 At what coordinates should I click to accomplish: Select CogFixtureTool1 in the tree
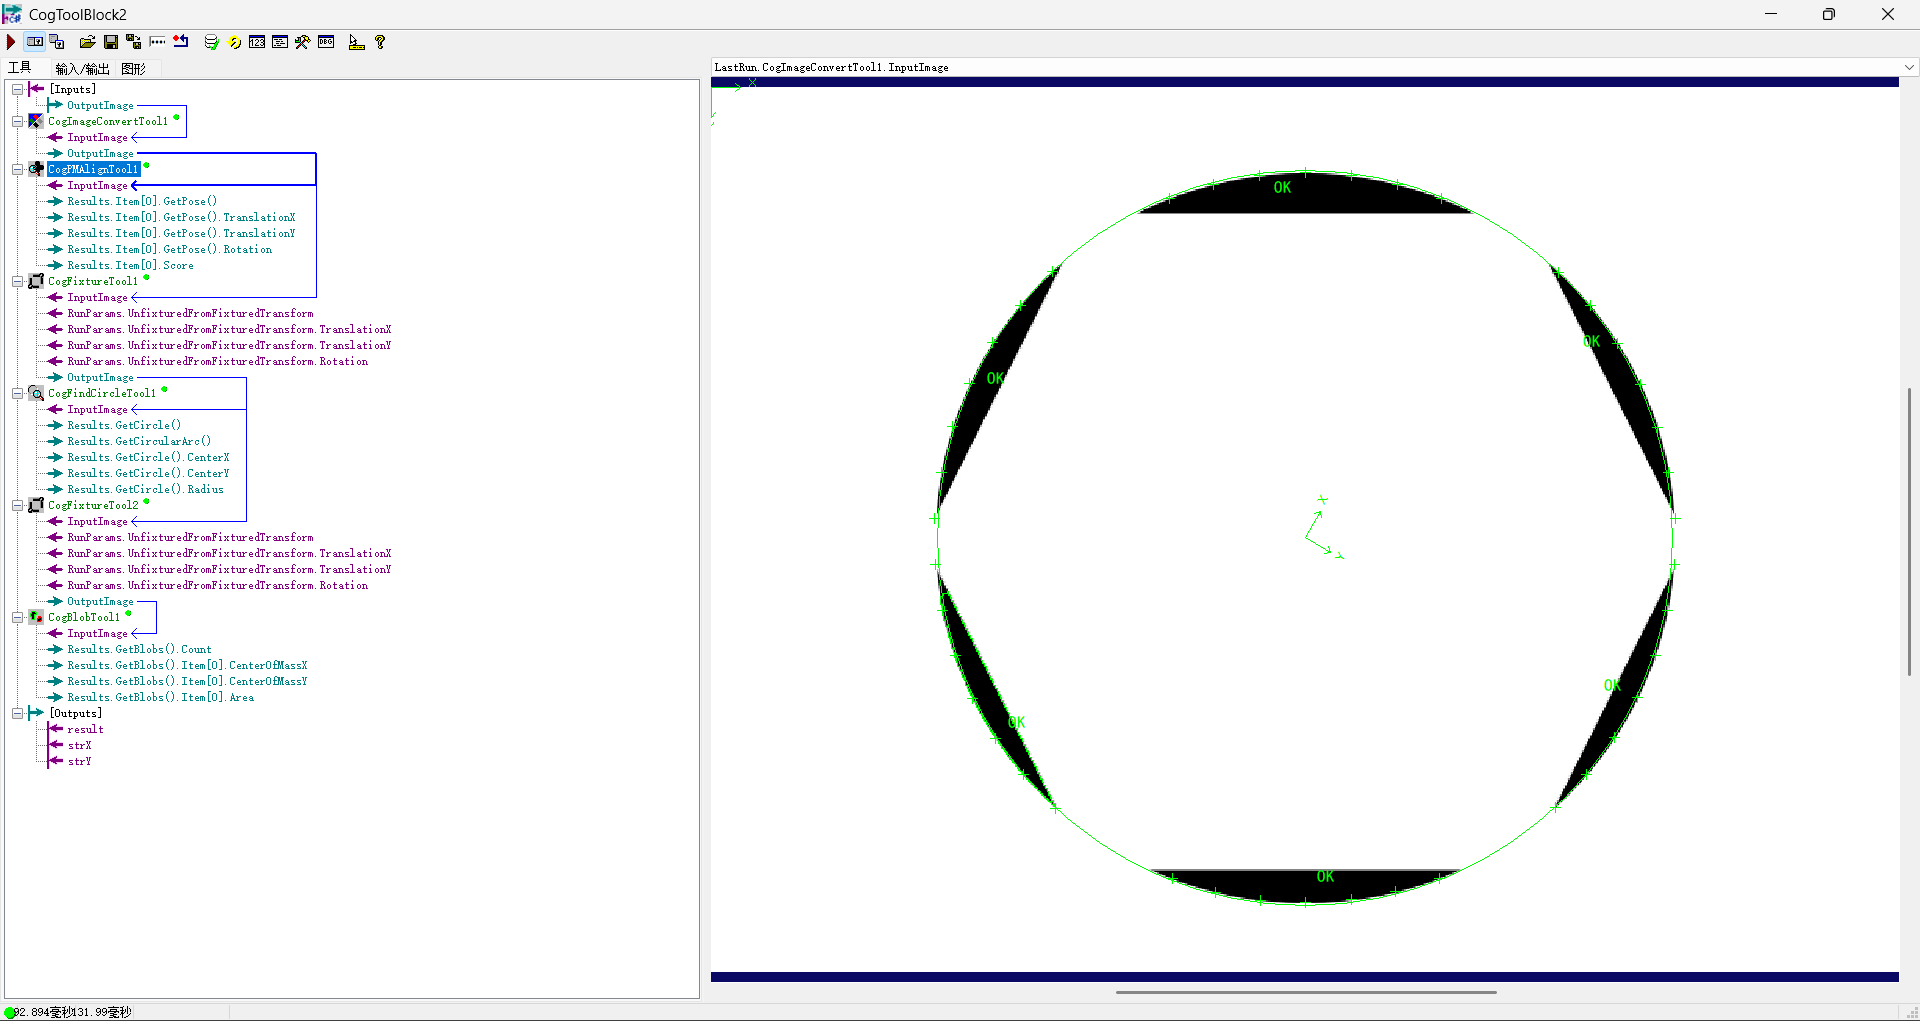pyautogui.click(x=93, y=281)
